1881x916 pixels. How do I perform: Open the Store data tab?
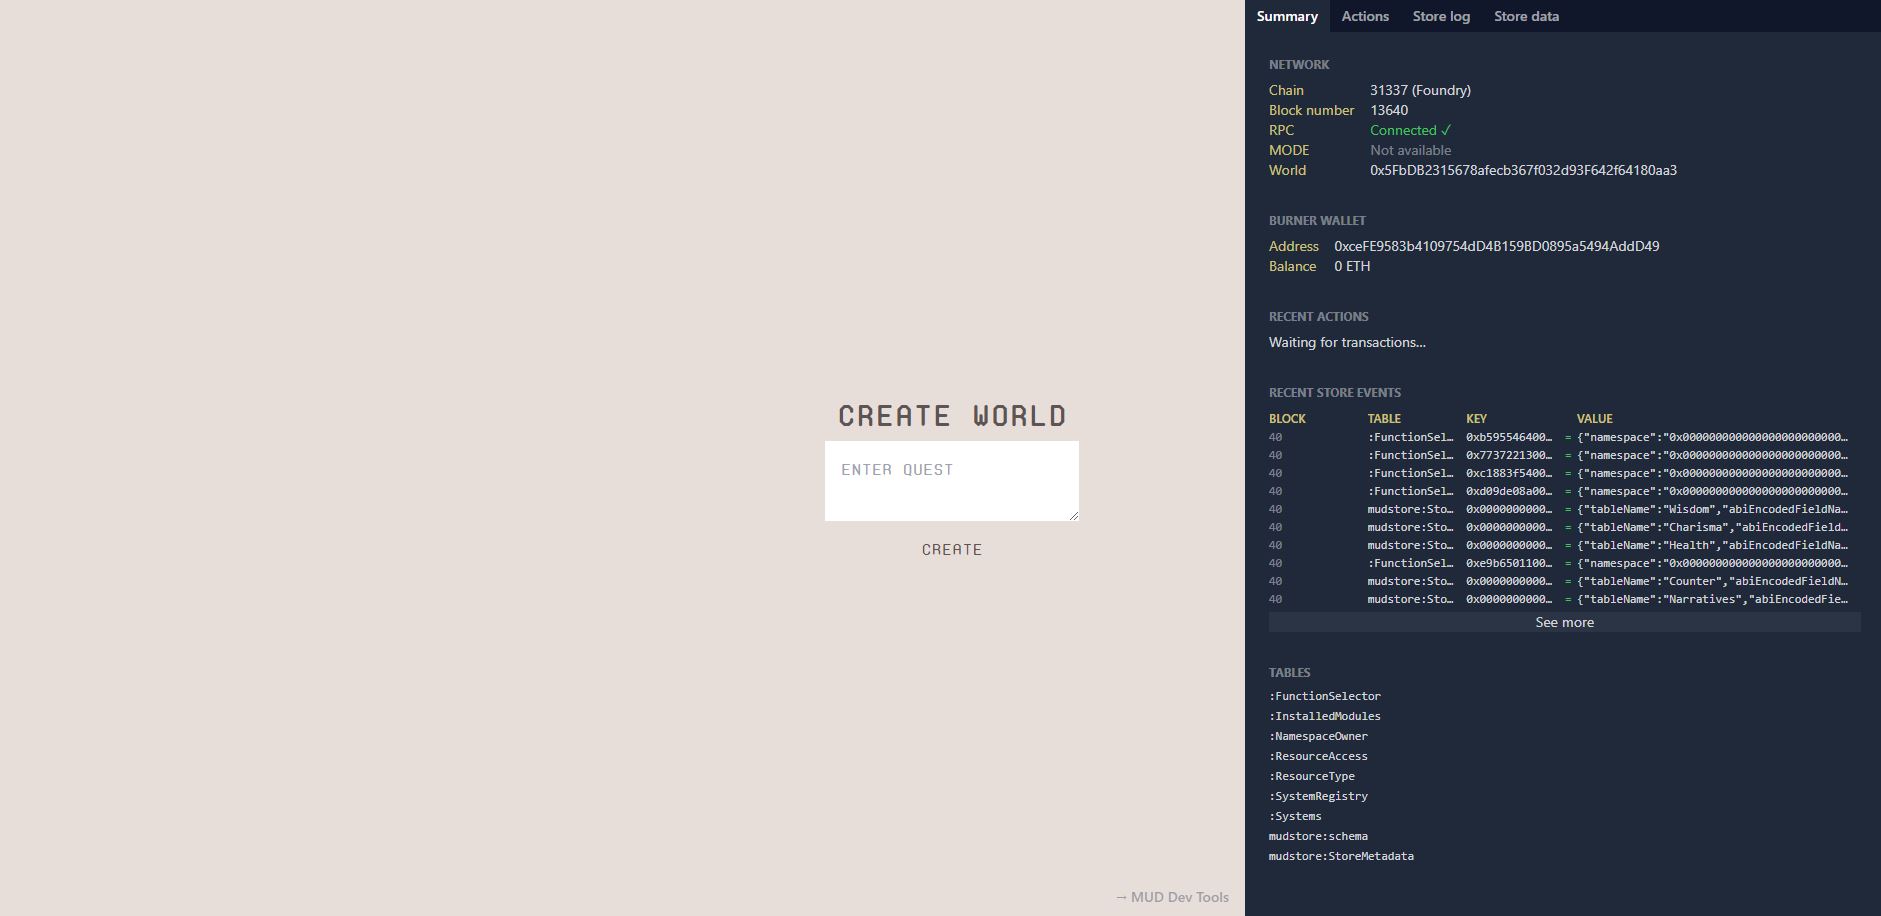click(1526, 16)
